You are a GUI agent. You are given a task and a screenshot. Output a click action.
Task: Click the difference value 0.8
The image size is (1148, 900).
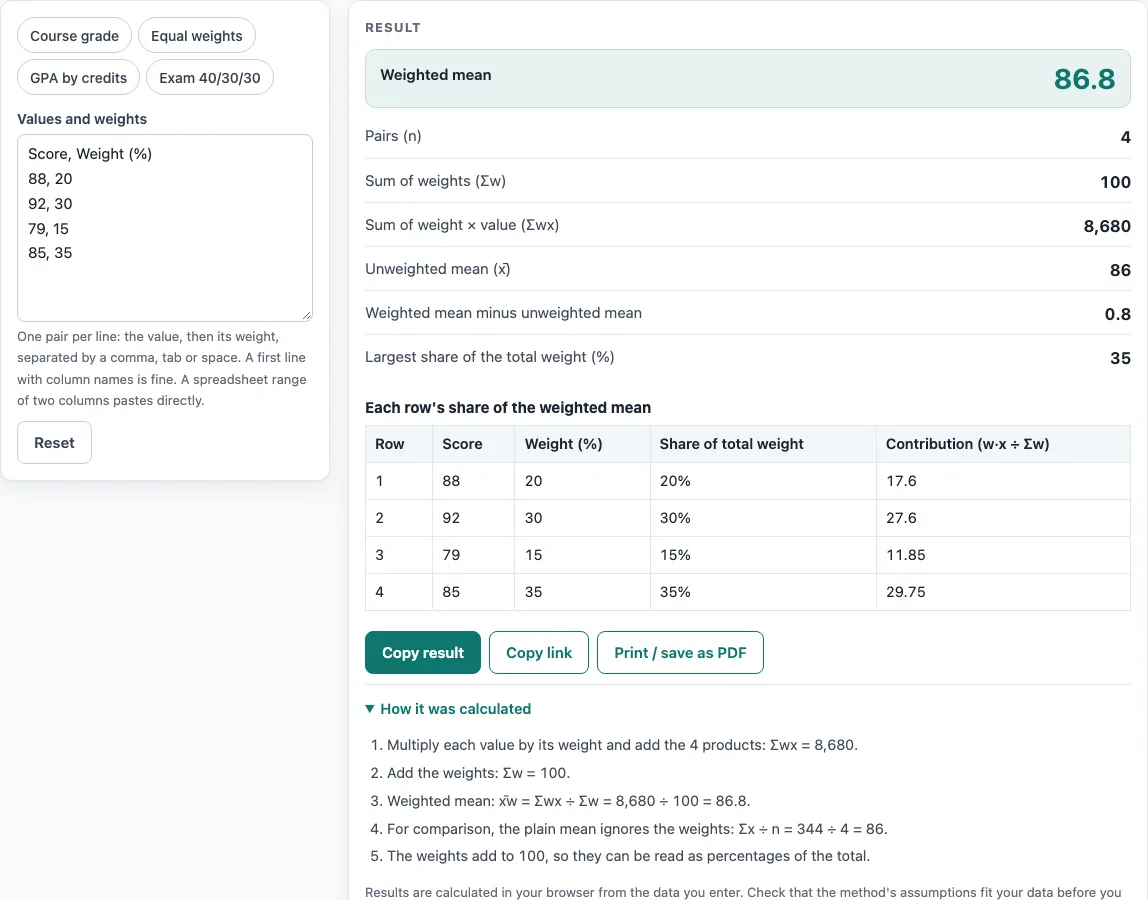coord(1117,314)
